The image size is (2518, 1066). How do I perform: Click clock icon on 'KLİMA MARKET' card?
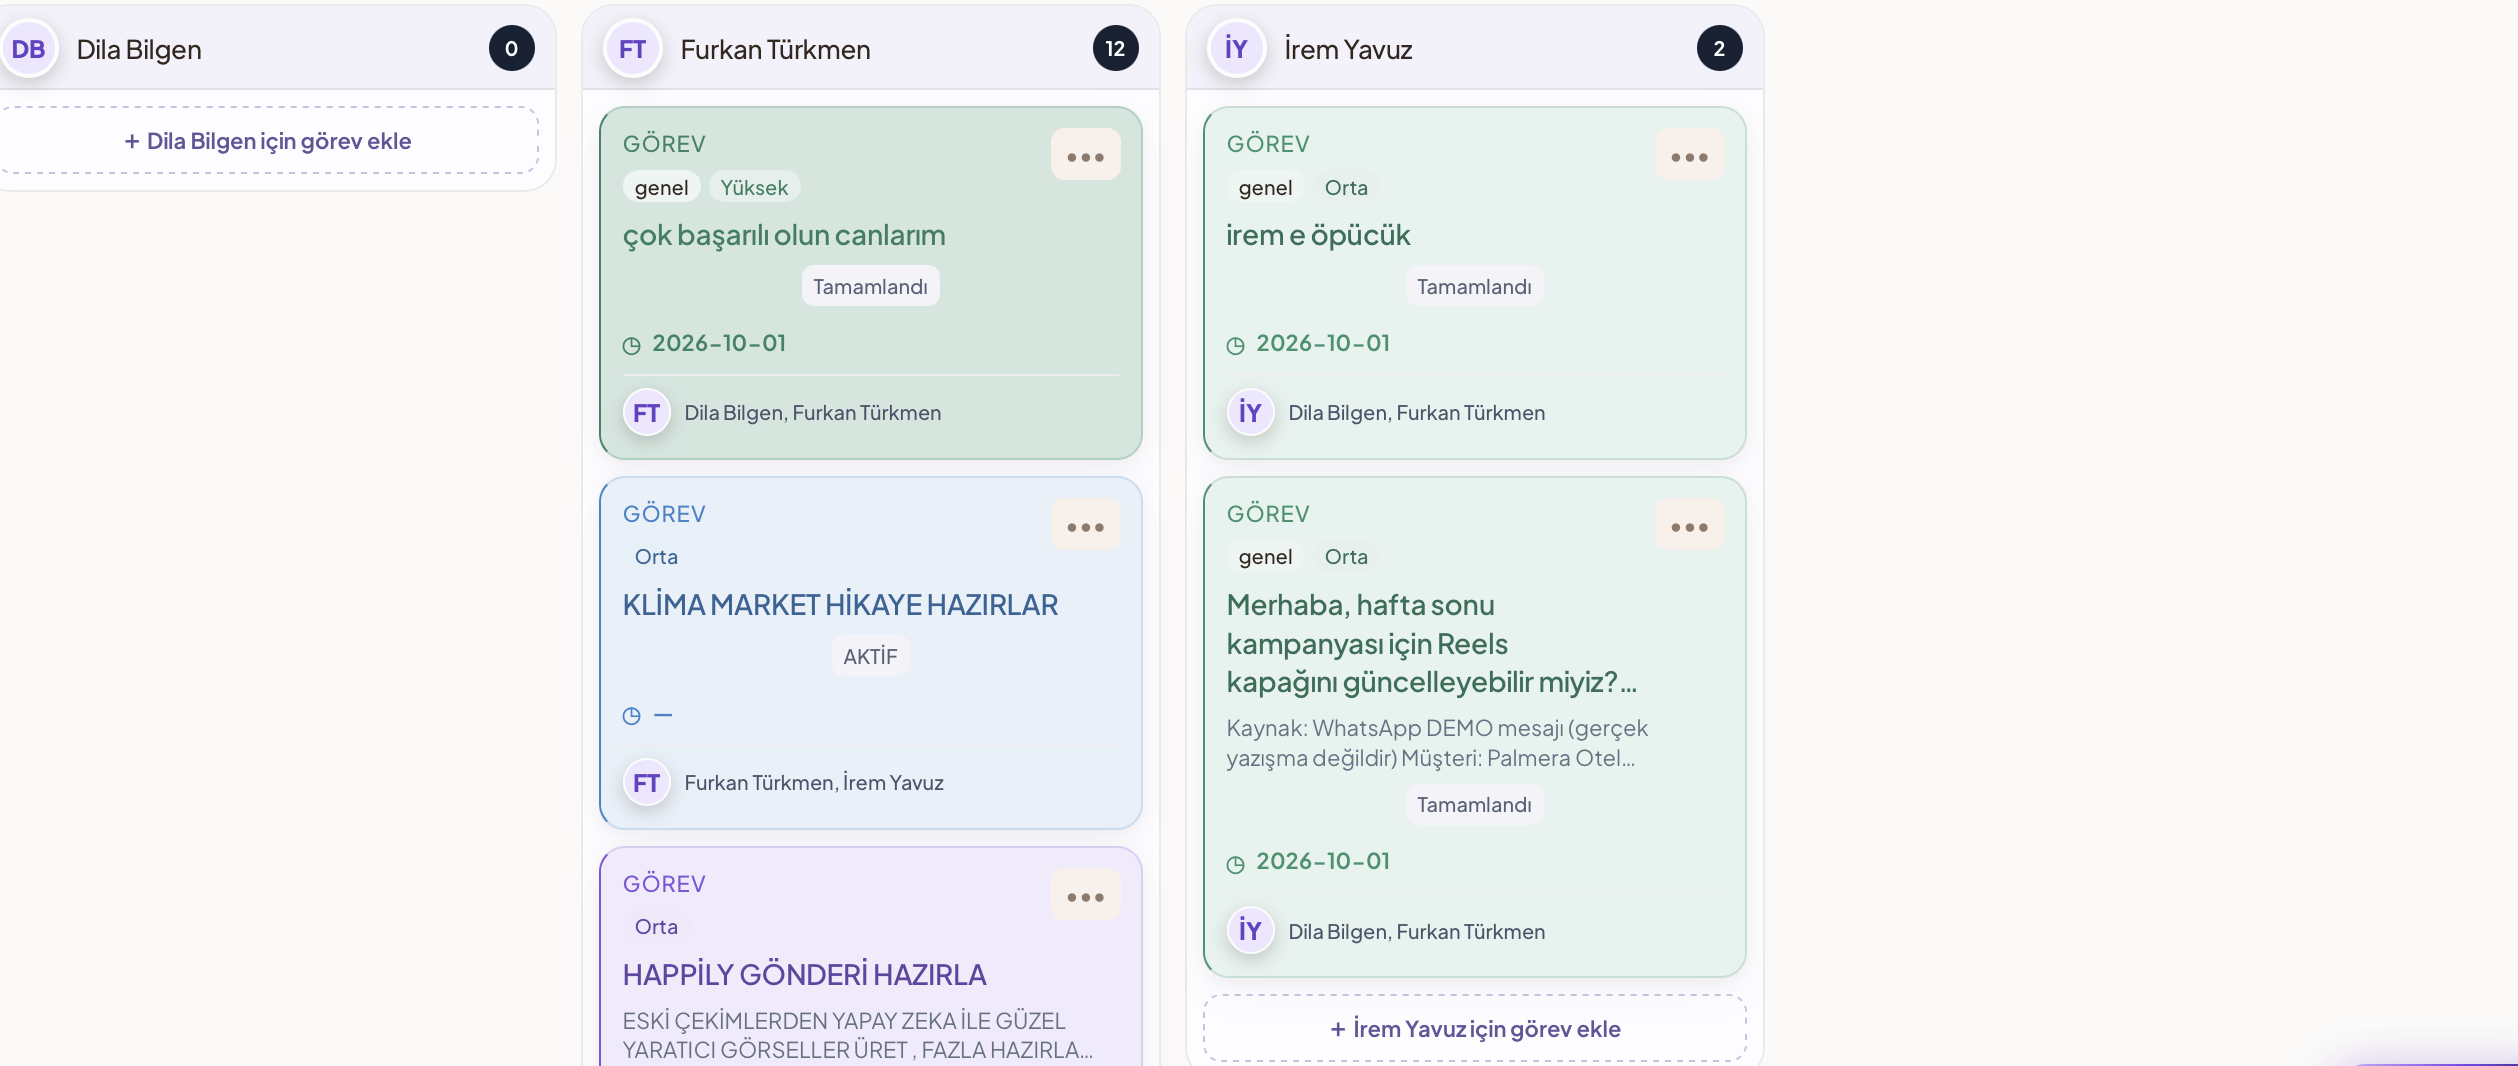(631, 716)
